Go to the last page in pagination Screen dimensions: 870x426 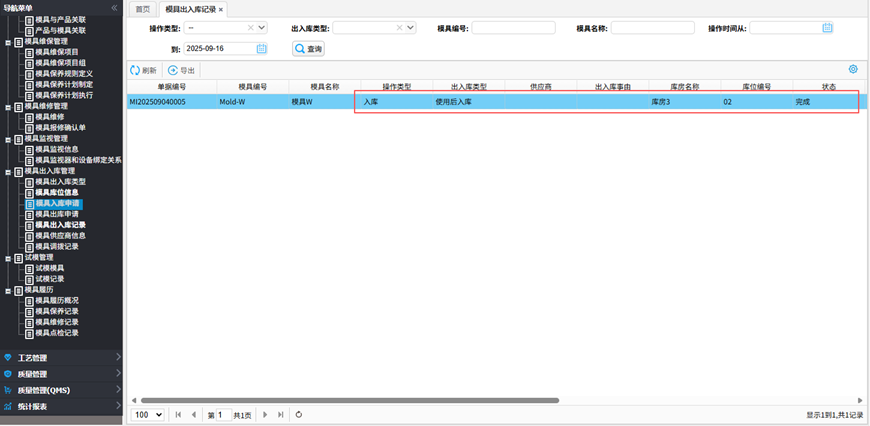pyautogui.click(x=281, y=414)
